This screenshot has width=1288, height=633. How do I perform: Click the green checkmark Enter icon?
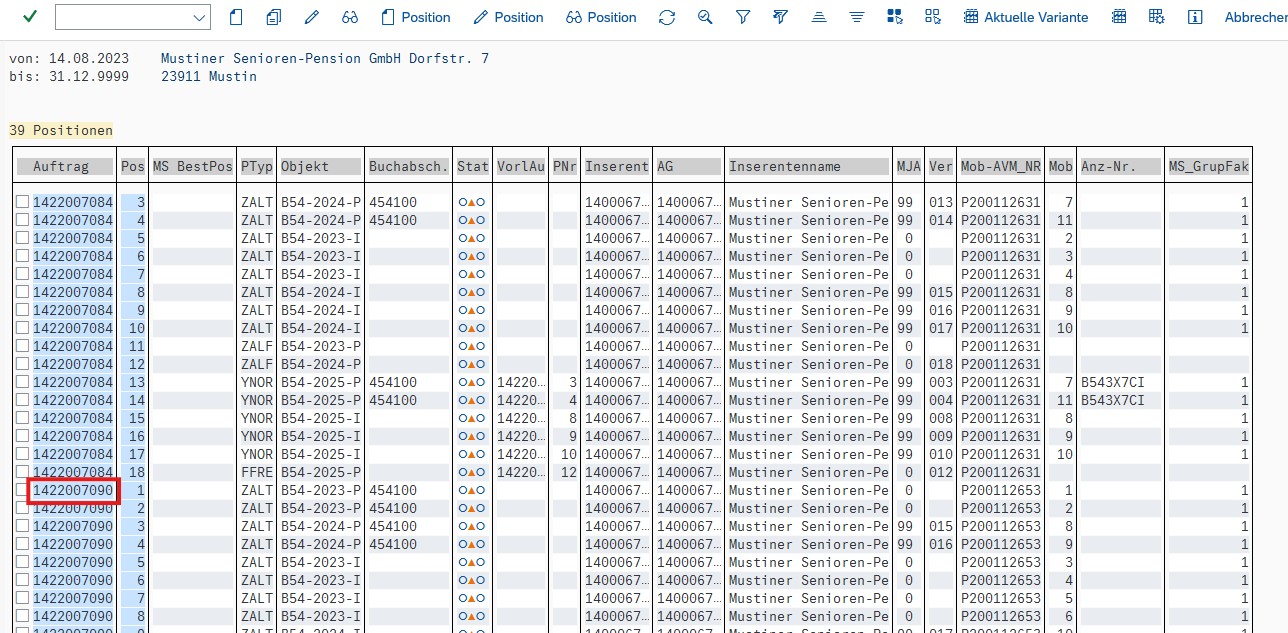pyautogui.click(x=30, y=16)
